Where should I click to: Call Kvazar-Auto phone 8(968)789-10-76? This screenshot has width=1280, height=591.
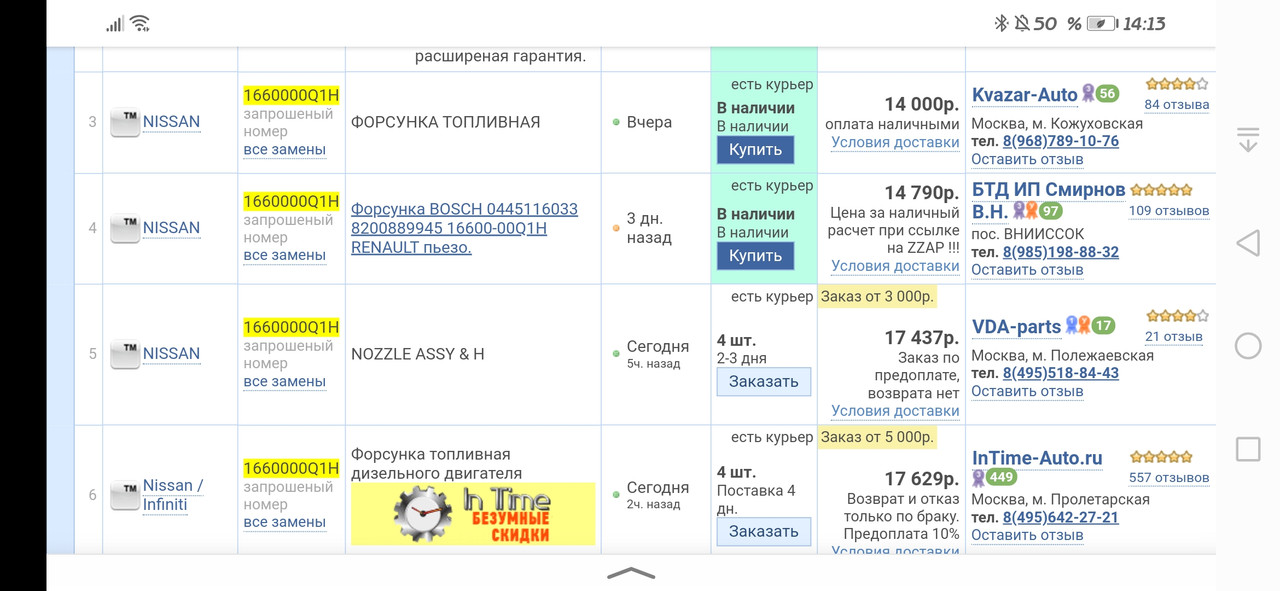[1061, 141]
